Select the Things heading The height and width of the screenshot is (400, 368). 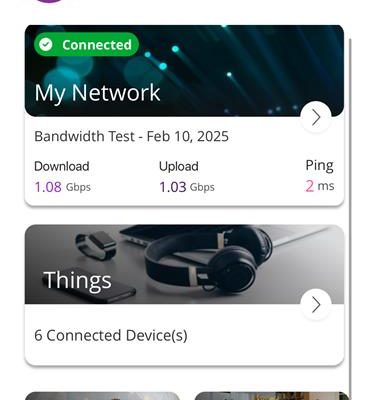tap(77, 280)
